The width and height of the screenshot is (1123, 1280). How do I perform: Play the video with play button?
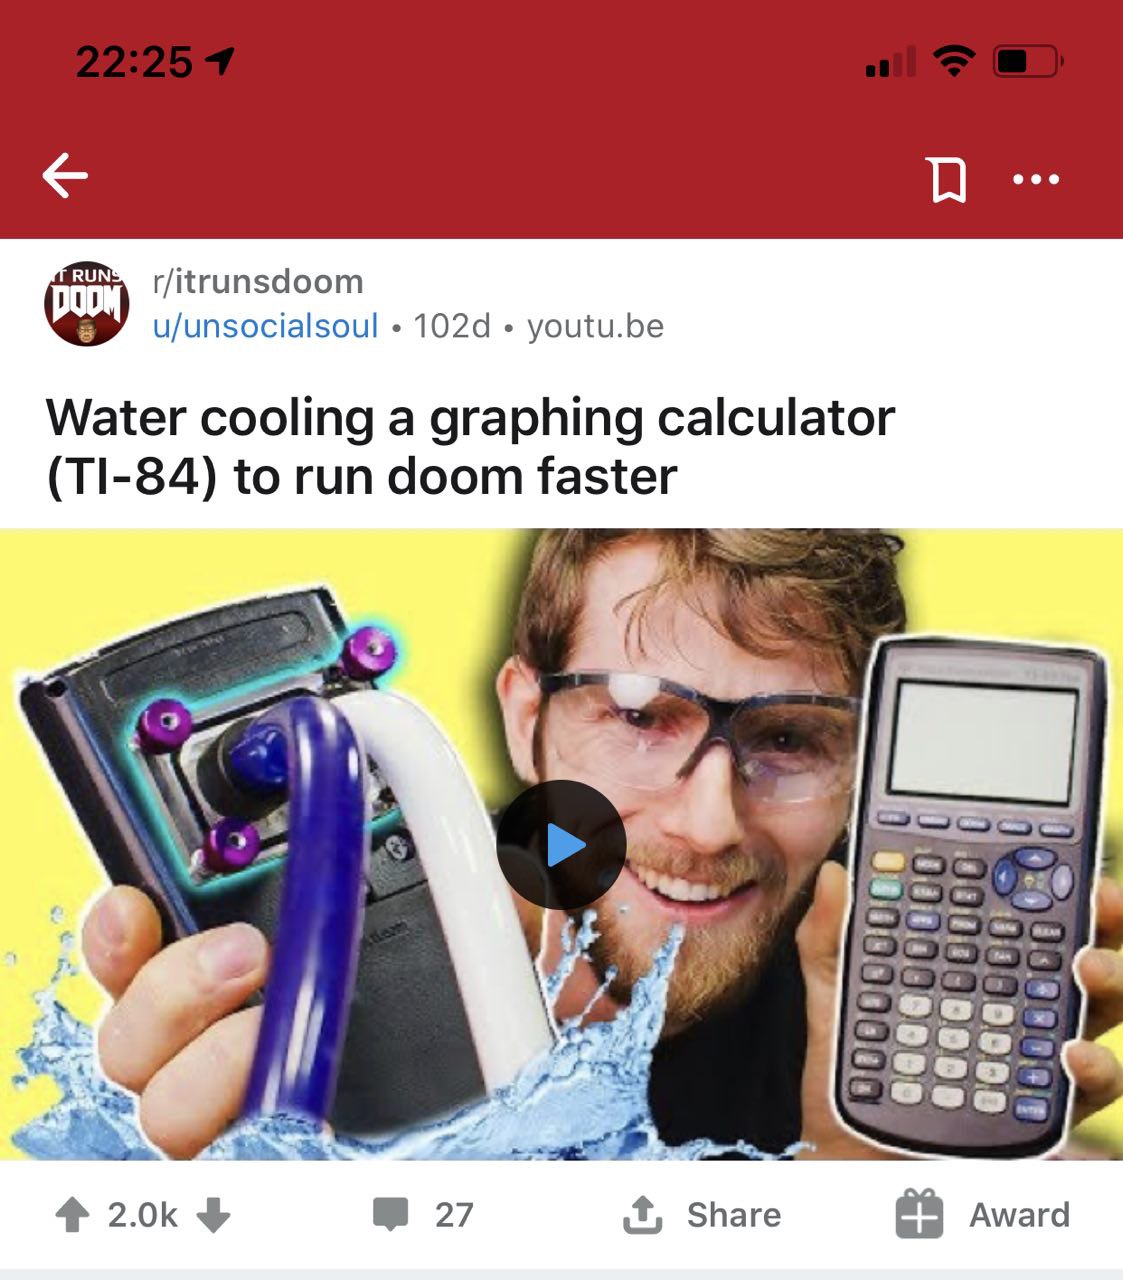tap(562, 845)
